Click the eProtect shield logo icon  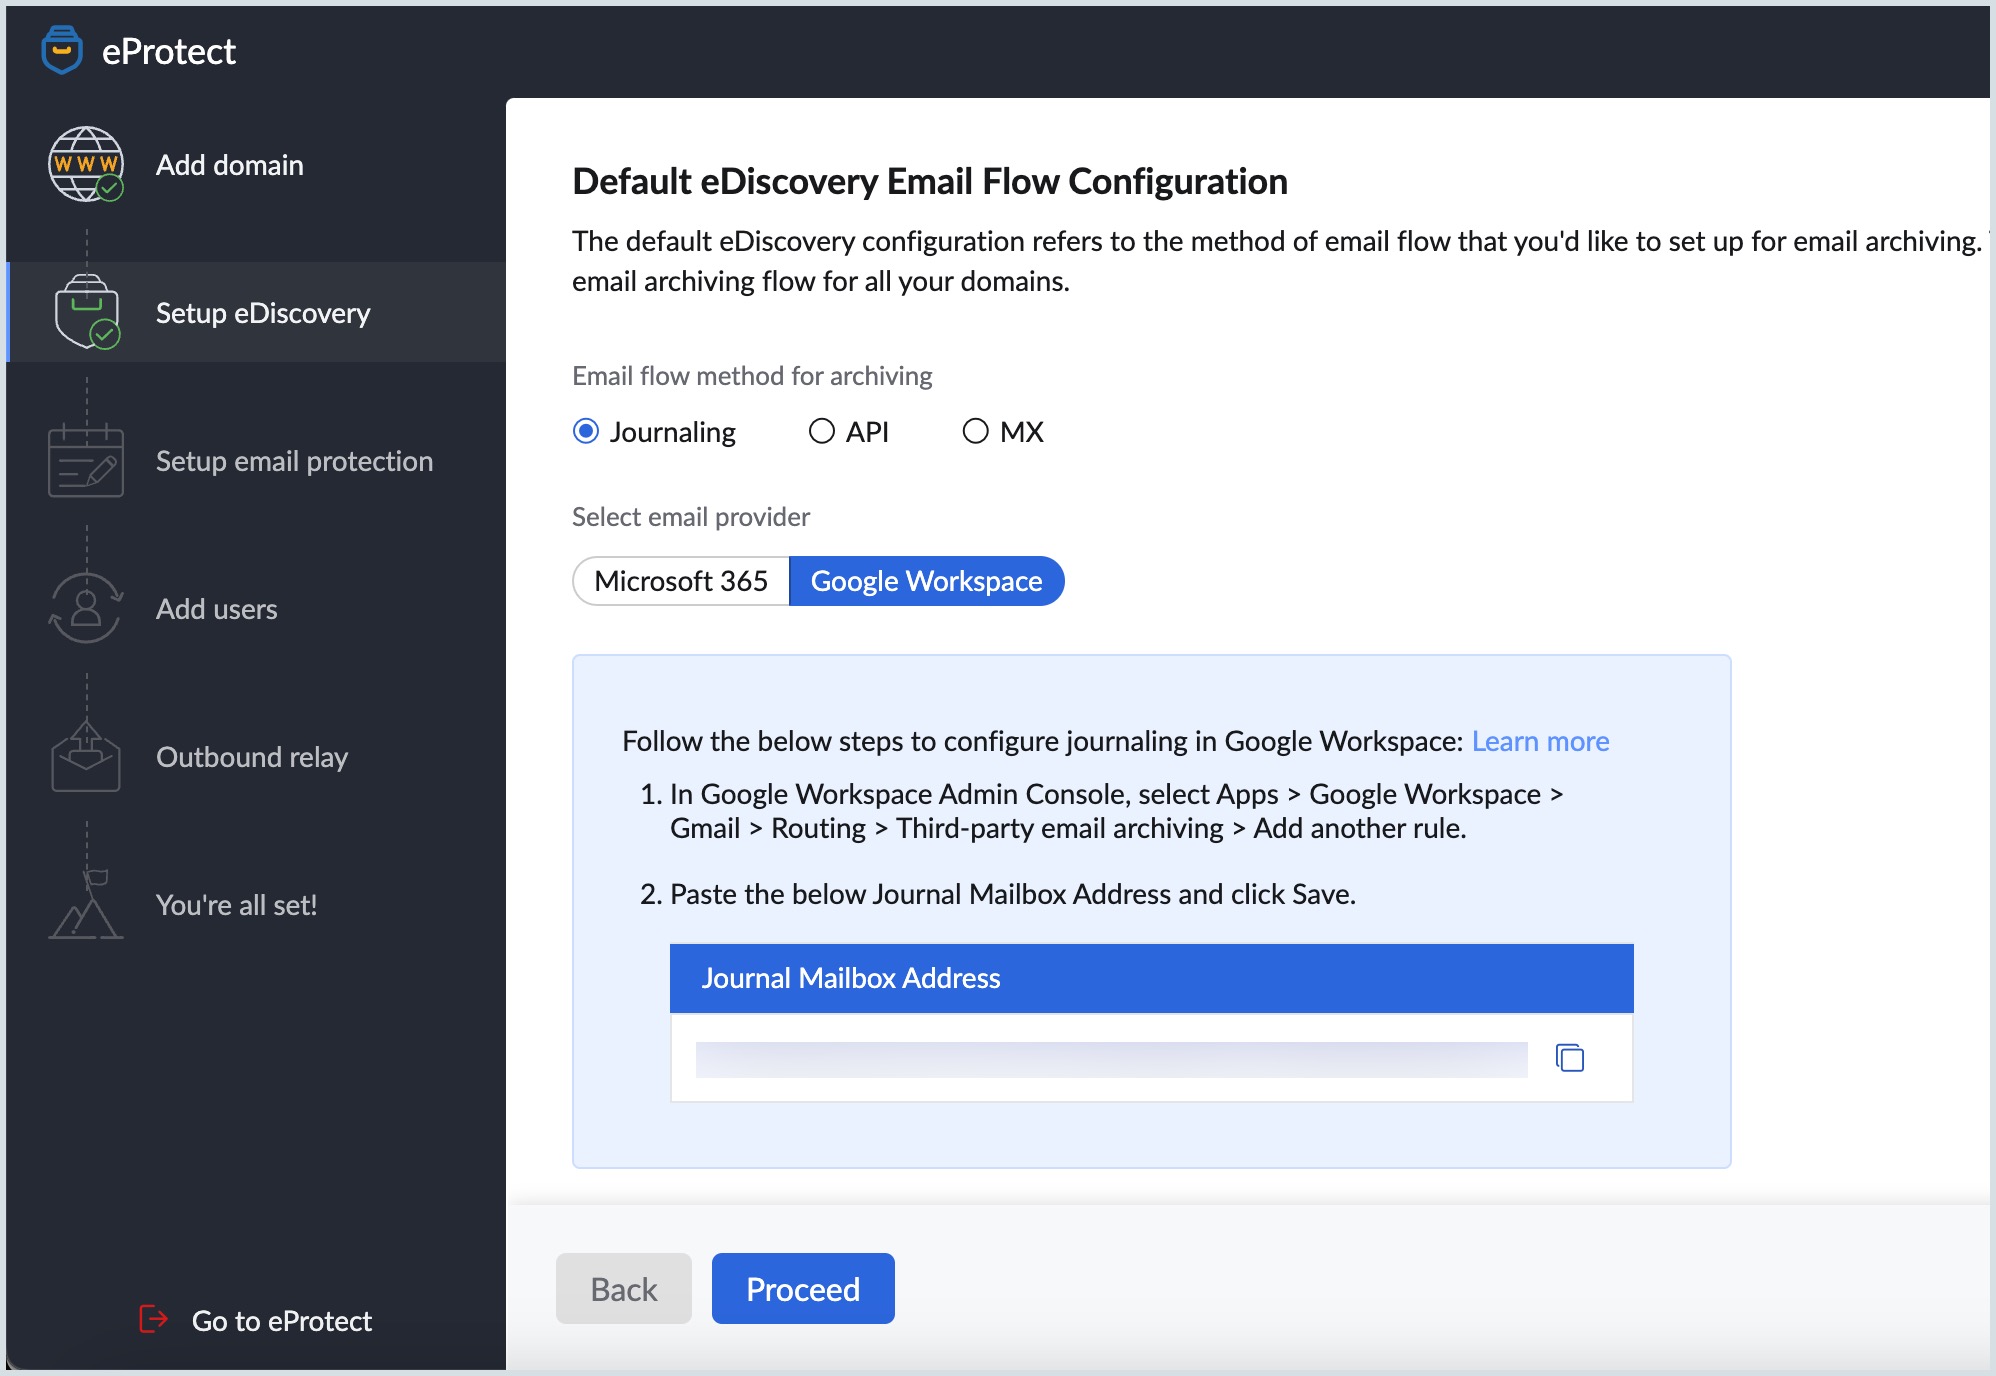point(62,50)
